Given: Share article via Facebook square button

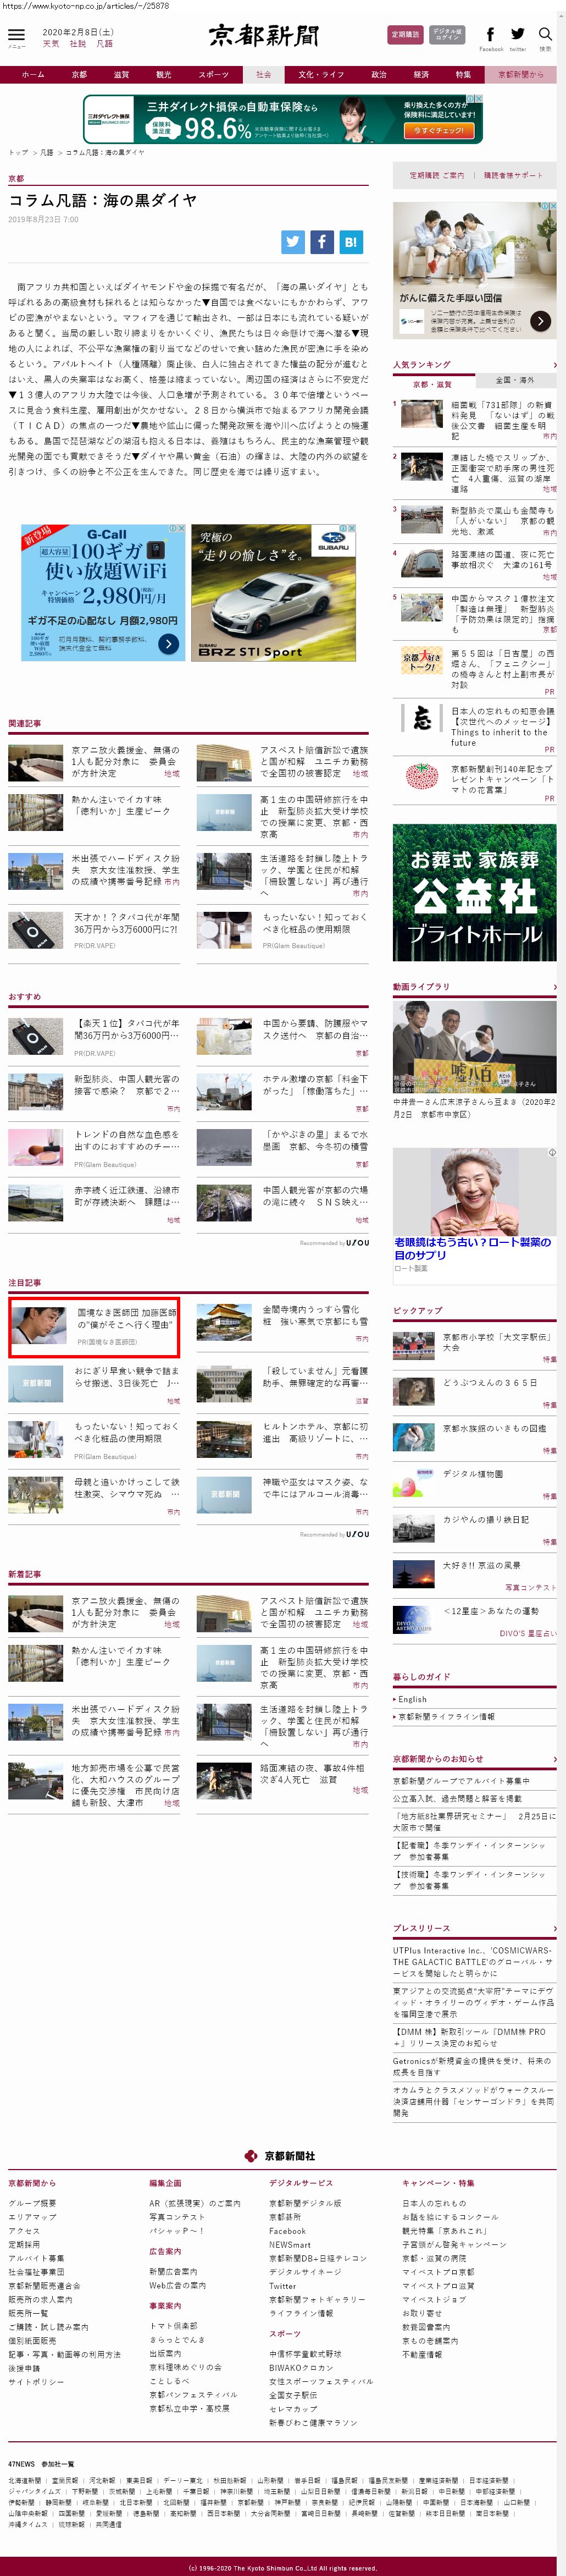Looking at the screenshot, I should pos(321,241).
